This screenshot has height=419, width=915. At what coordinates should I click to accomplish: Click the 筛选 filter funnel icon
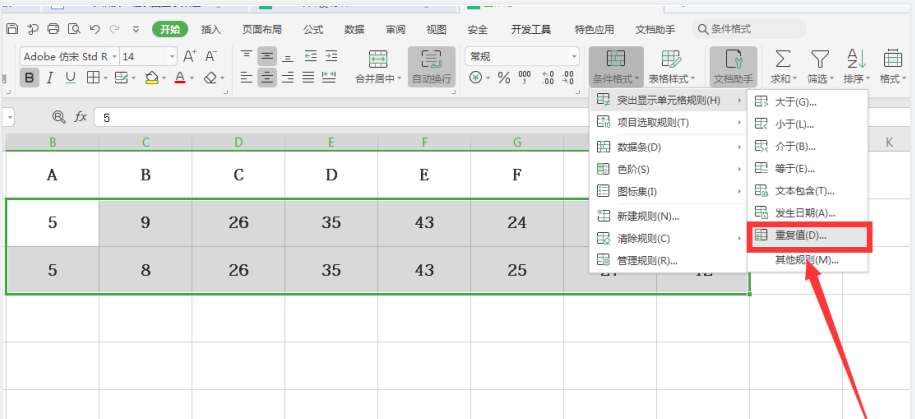point(820,59)
